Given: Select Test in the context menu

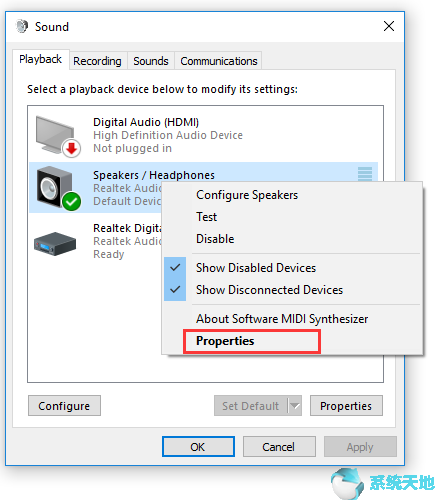Looking at the screenshot, I should point(206,217).
